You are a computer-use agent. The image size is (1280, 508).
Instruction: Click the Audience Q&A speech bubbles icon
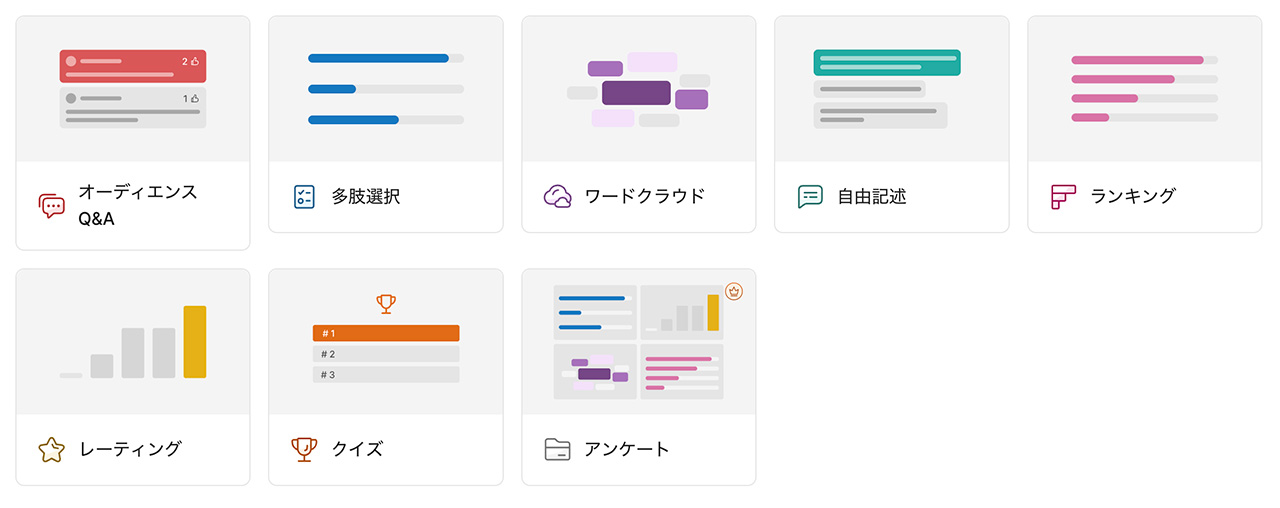(x=52, y=206)
